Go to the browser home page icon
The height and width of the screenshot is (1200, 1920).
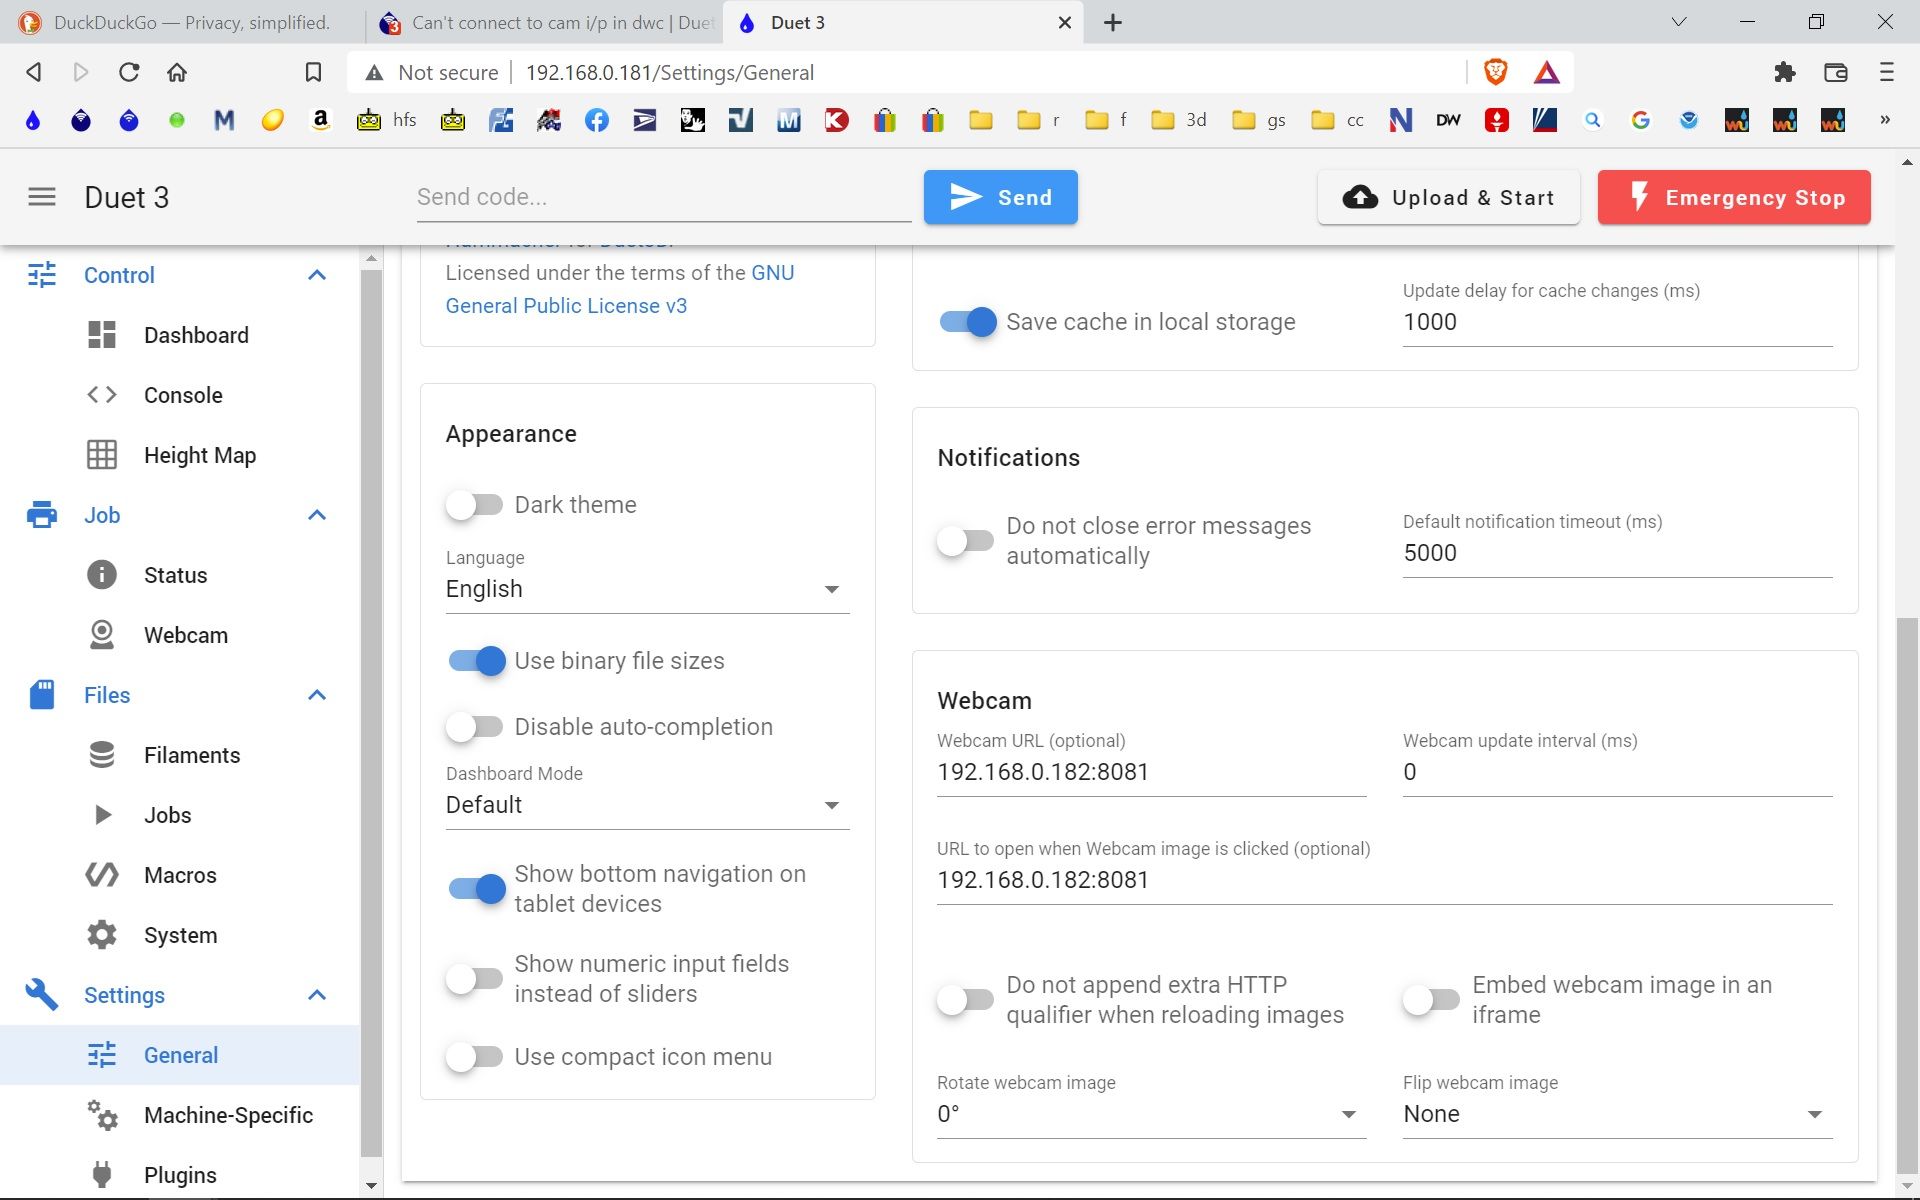(x=177, y=72)
